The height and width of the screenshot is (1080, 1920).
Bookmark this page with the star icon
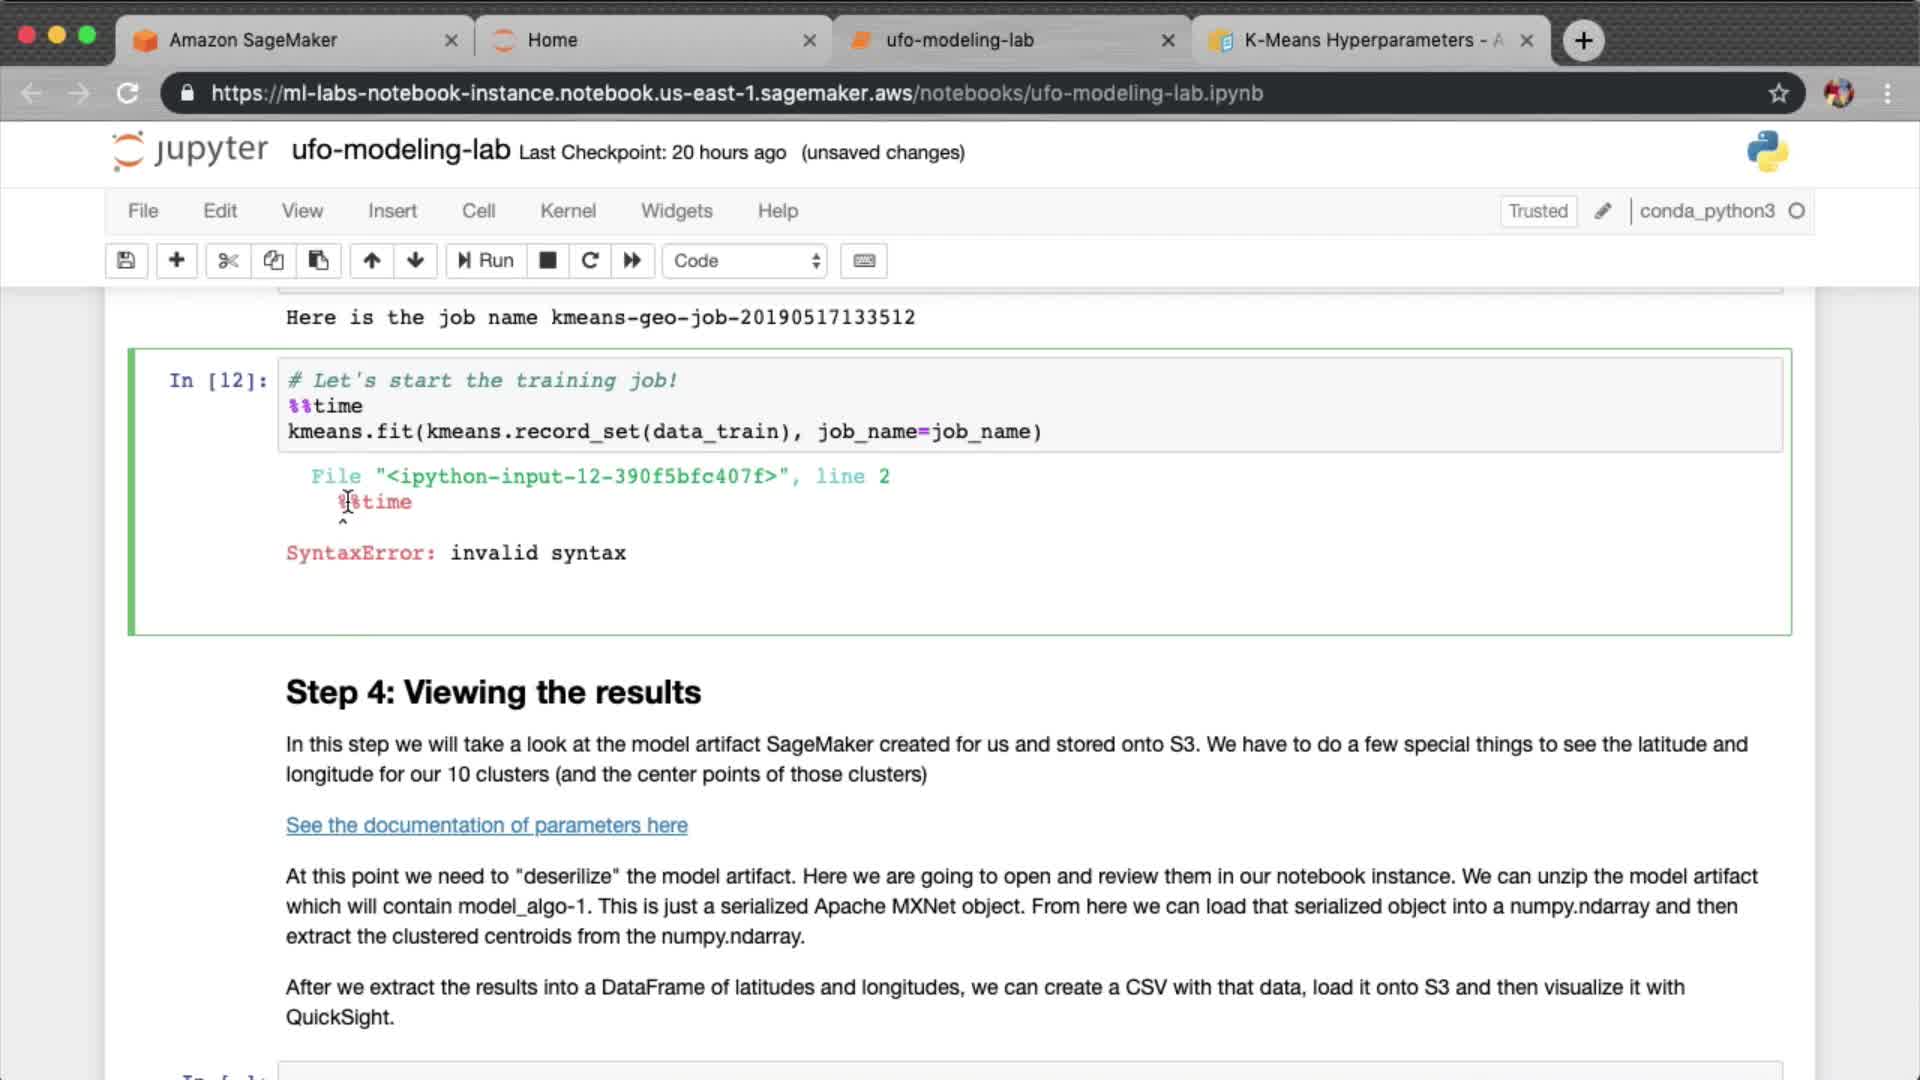tap(1778, 93)
